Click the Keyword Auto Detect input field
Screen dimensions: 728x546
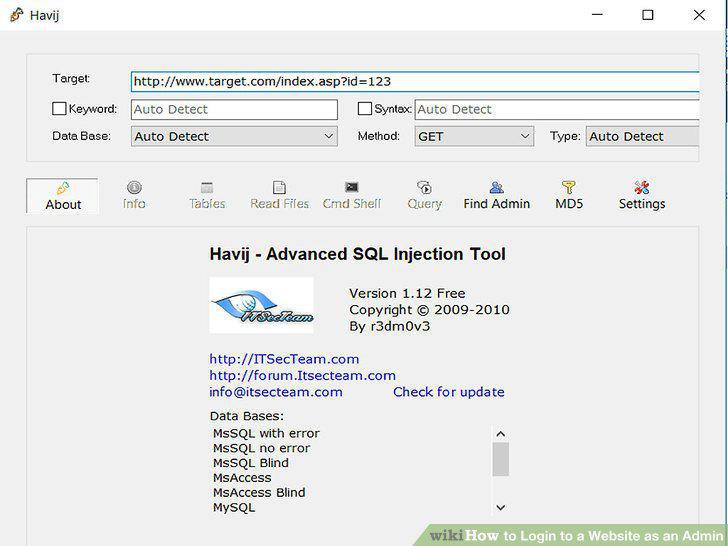coord(234,110)
